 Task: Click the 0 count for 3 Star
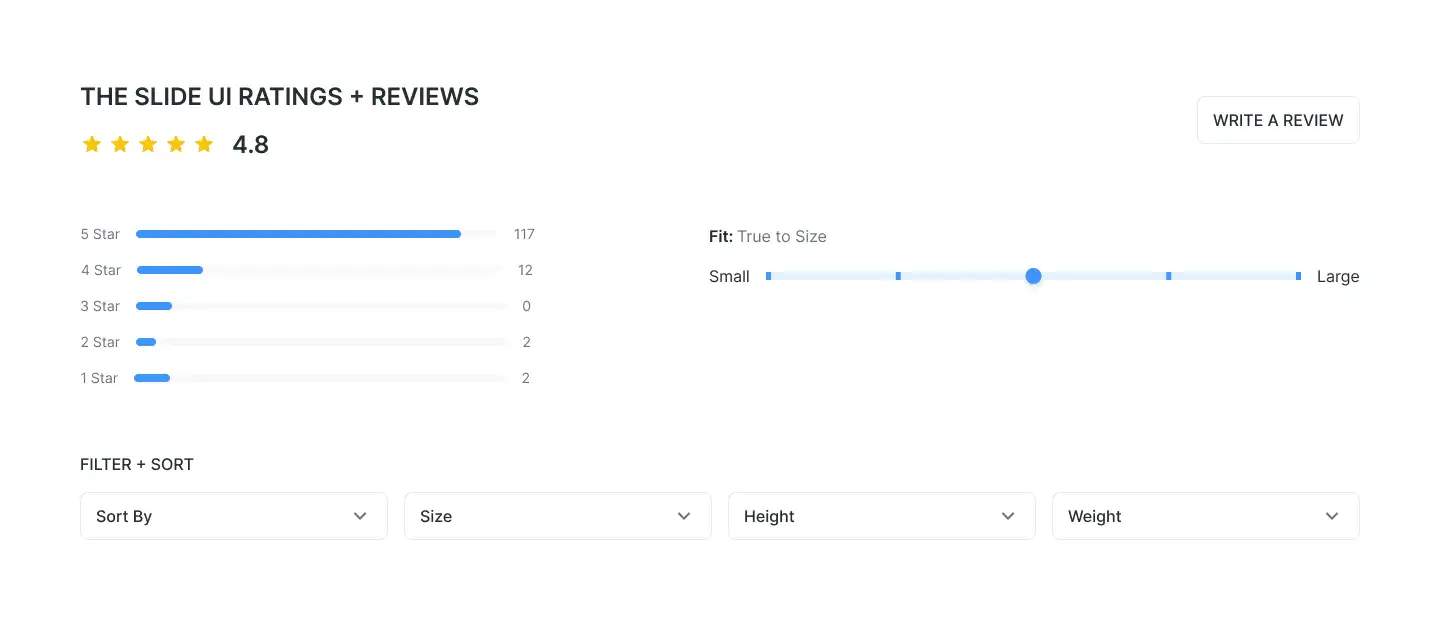pyautogui.click(x=526, y=306)
